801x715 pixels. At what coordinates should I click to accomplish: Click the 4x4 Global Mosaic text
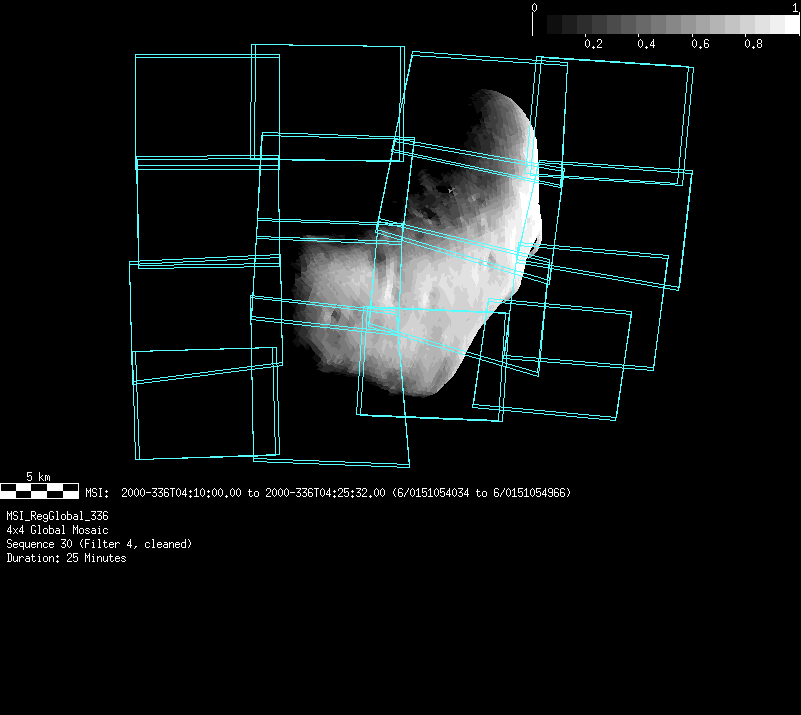[57, 530]
